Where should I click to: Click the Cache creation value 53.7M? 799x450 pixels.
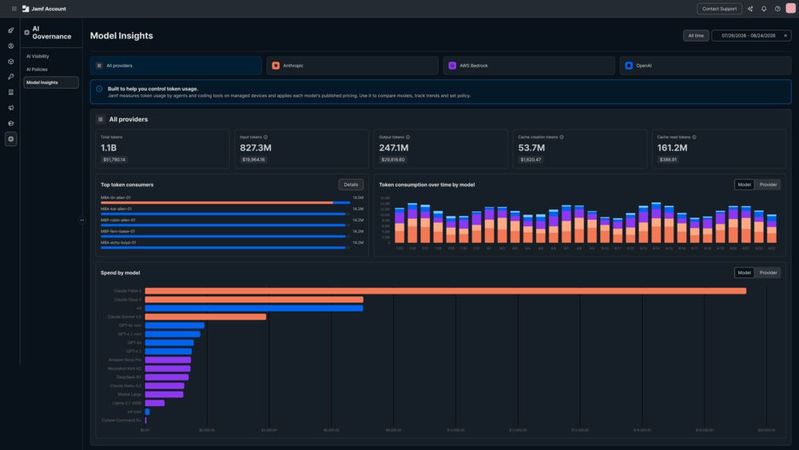click(531, 148)
